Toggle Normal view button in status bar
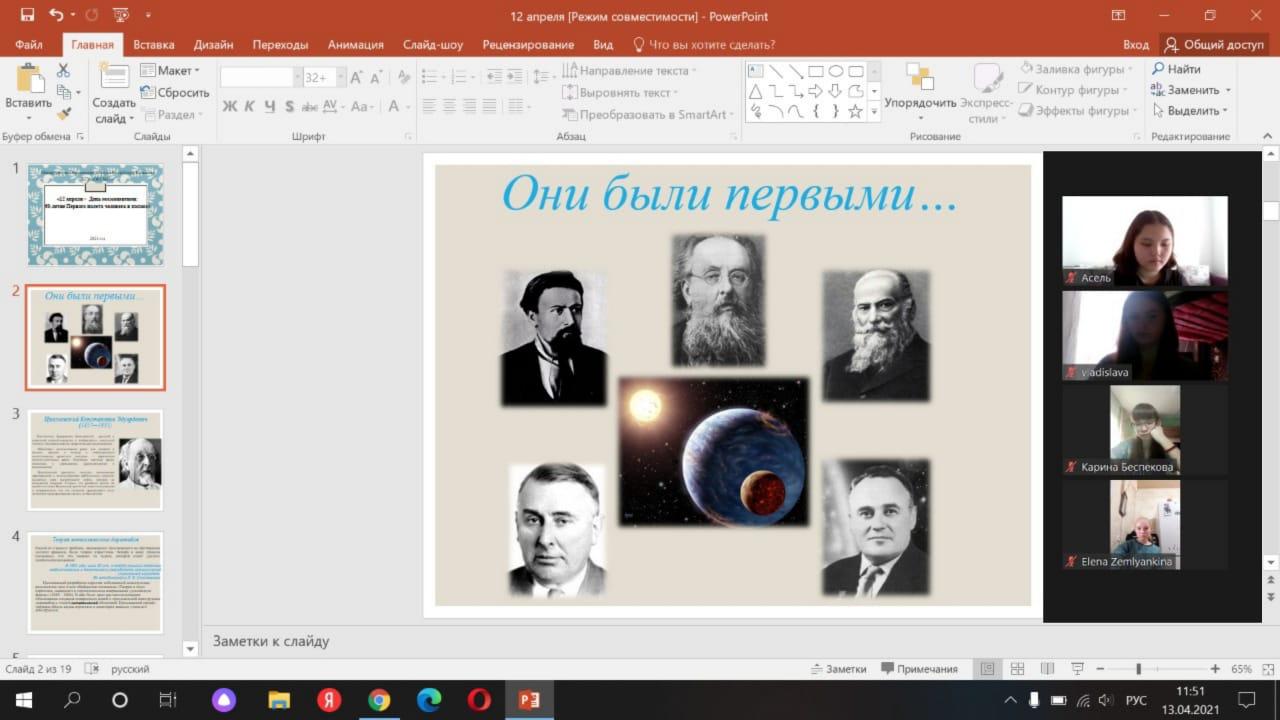The image size is (1280, 720). [x=988, y=669]
